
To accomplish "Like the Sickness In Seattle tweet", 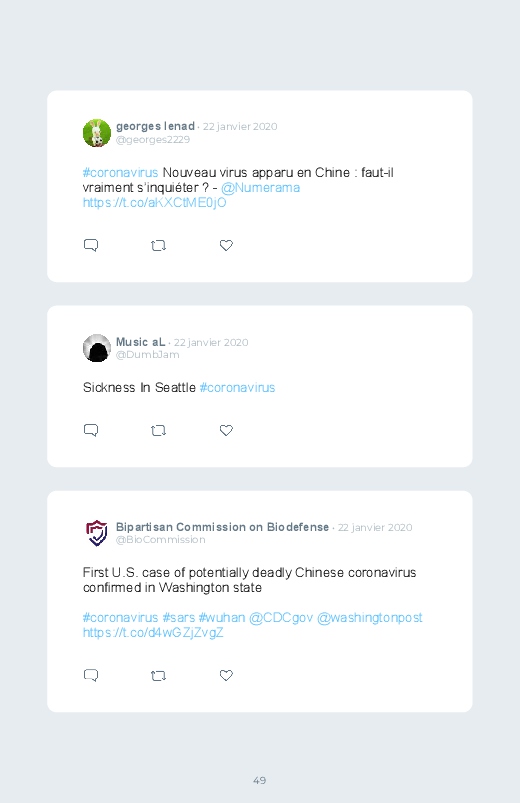I will [x=226, y=430].
